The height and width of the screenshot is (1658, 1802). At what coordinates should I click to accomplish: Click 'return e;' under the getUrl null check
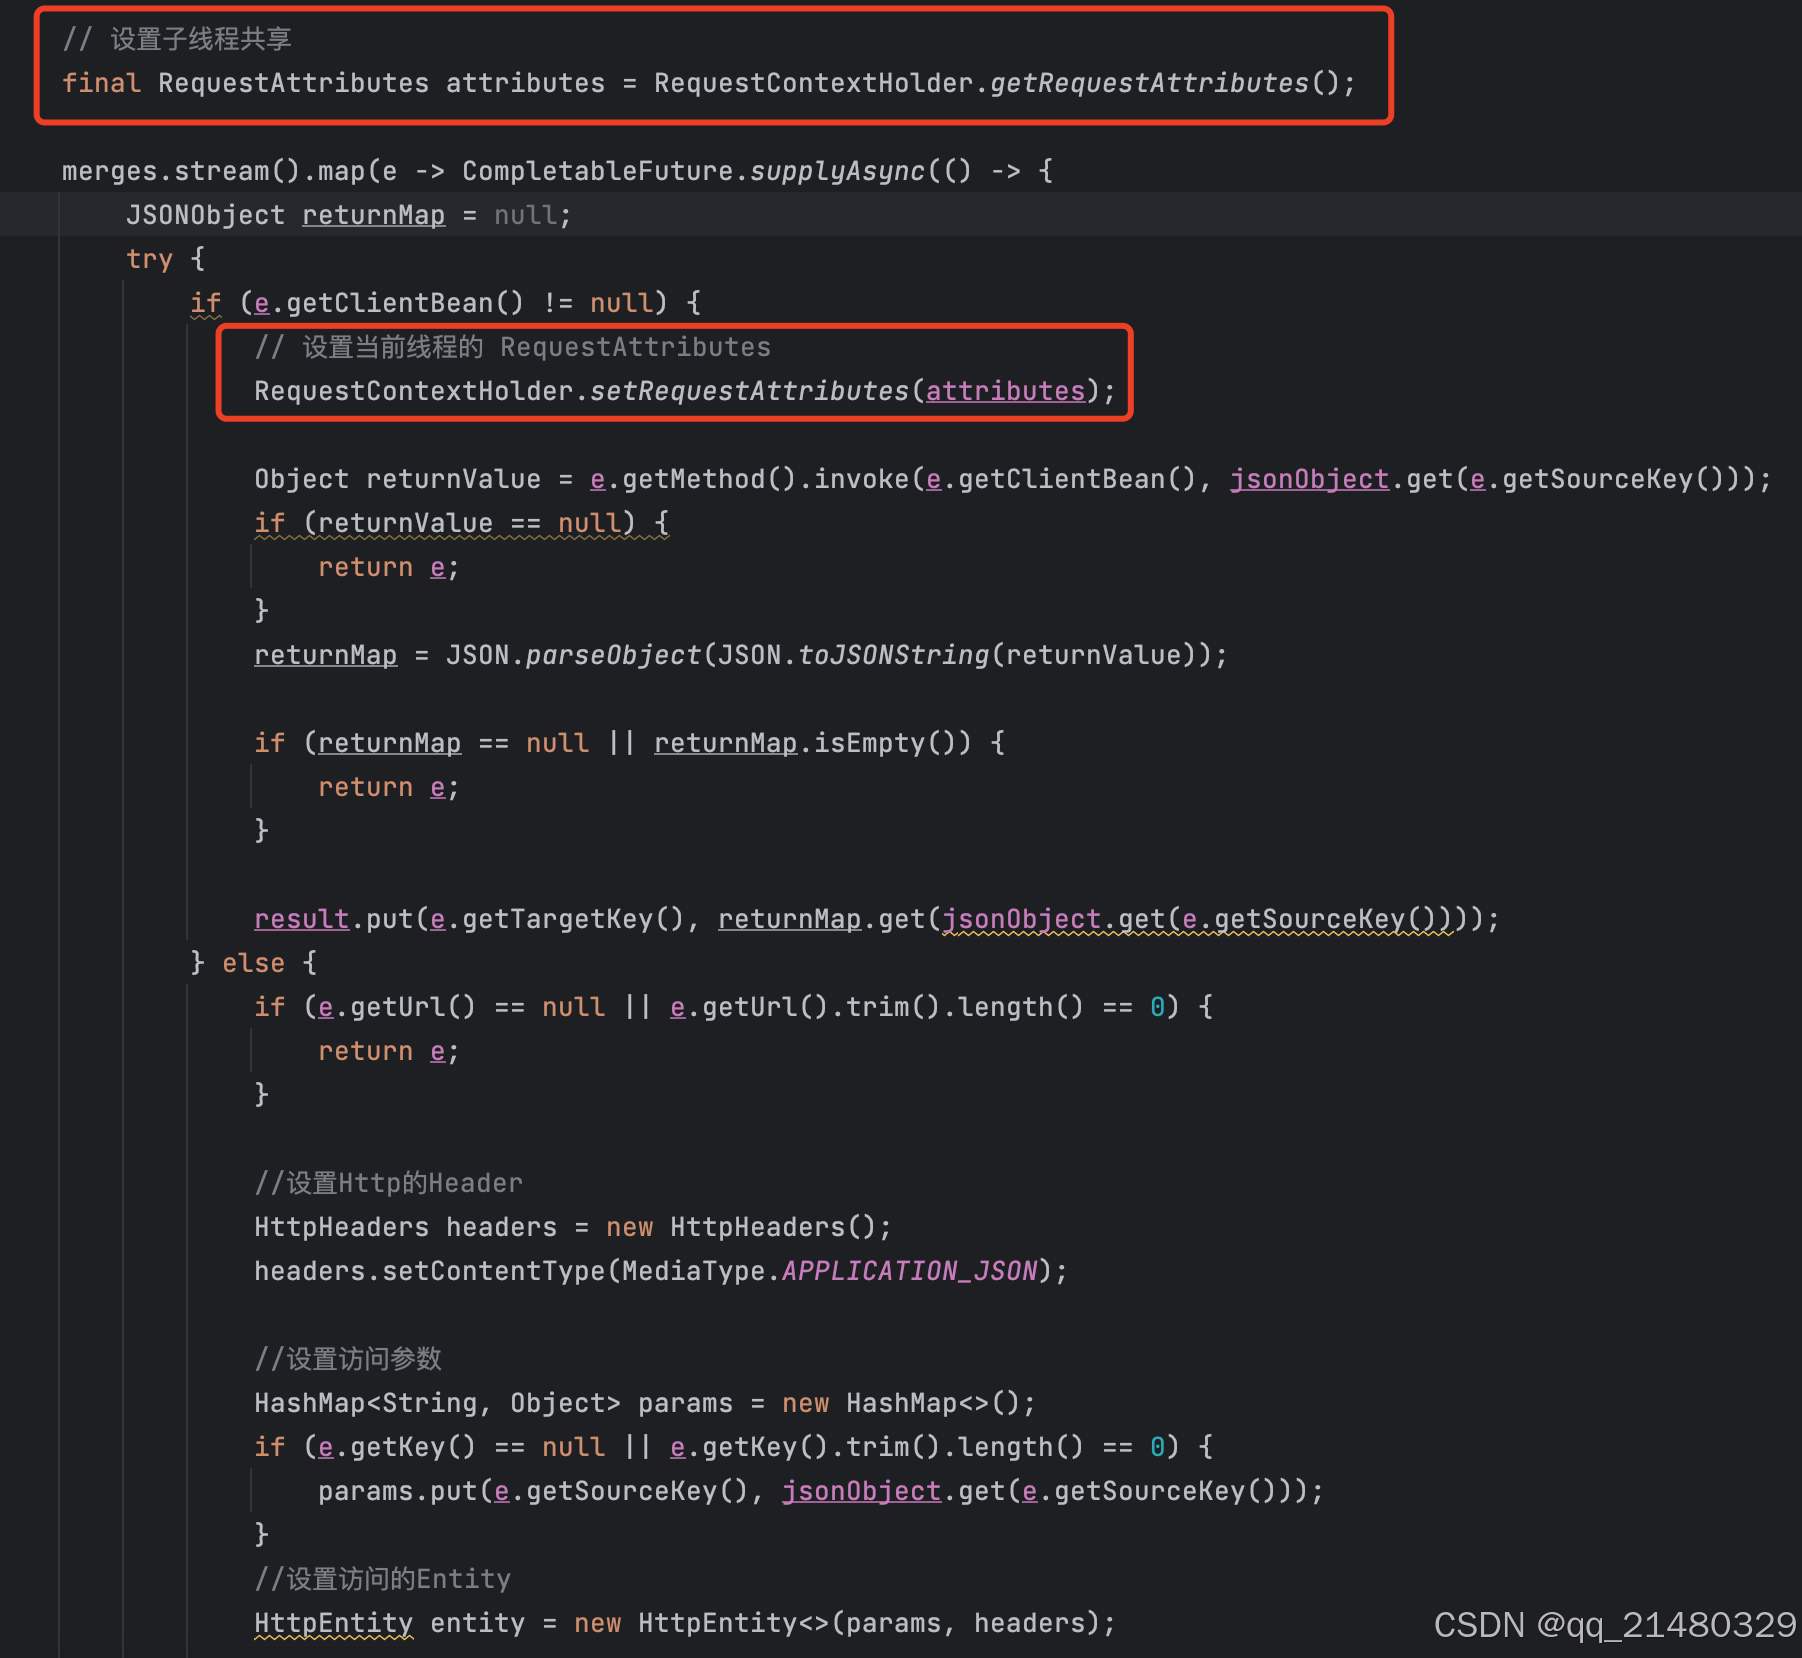[388, 1051]
